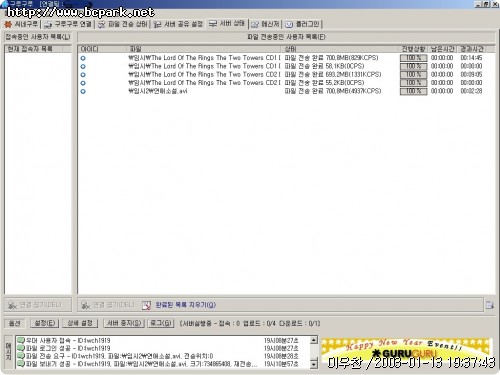
Task: Click status text 파일 전송 완료 58.1KB(0CPS)
Action: pyautogui.click(x=324, y=66)
